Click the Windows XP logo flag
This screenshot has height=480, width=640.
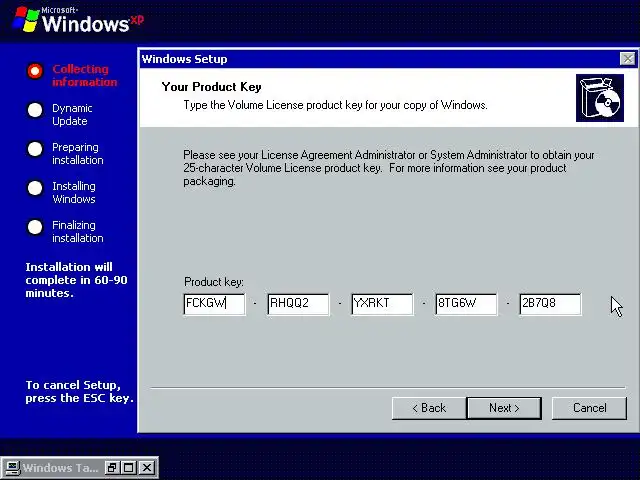coord(25,19)
